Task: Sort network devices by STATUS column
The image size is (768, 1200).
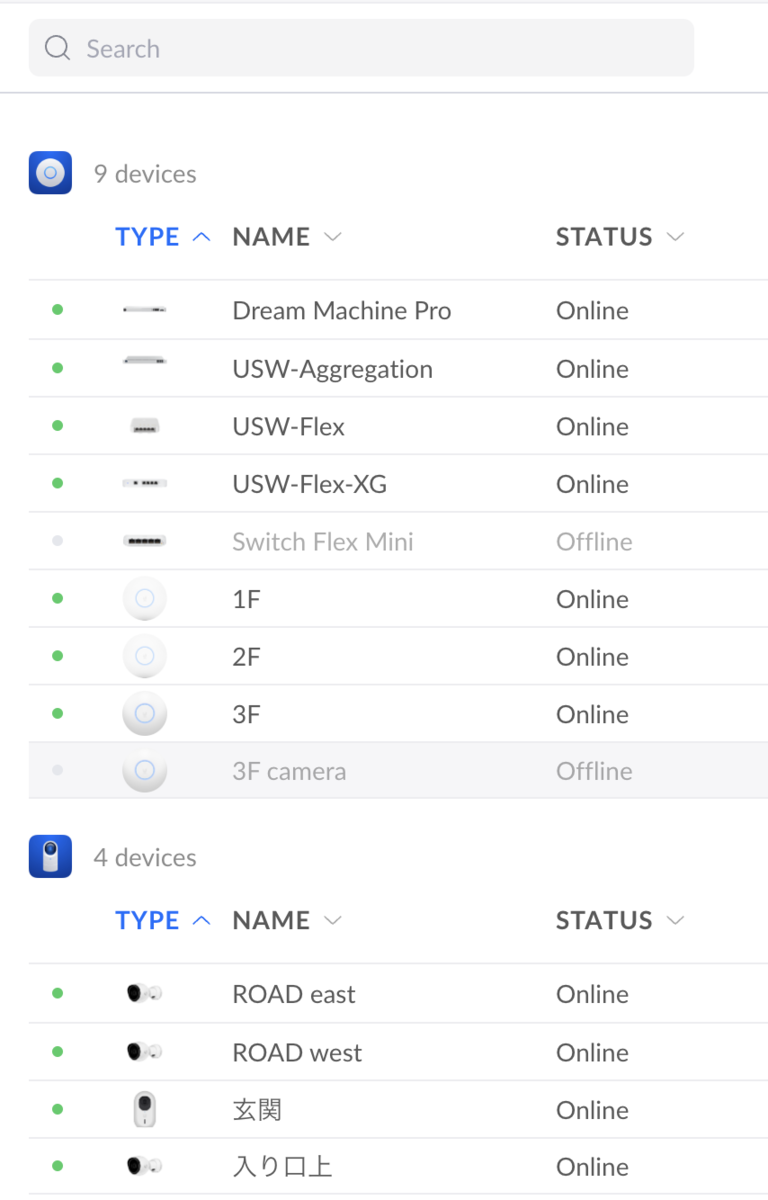Action: [620, 237]
